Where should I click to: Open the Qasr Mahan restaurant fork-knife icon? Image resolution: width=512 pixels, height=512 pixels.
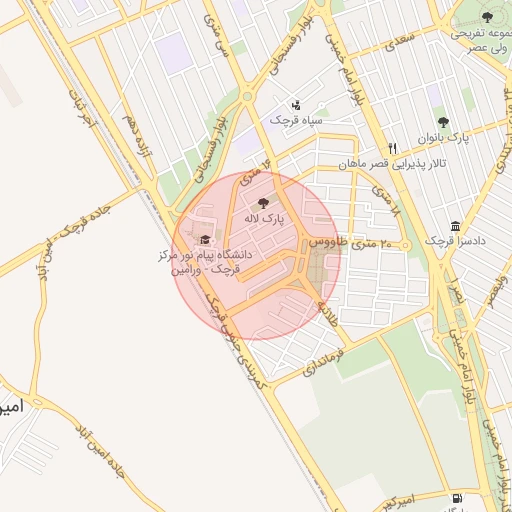click(x=393, y=149)
